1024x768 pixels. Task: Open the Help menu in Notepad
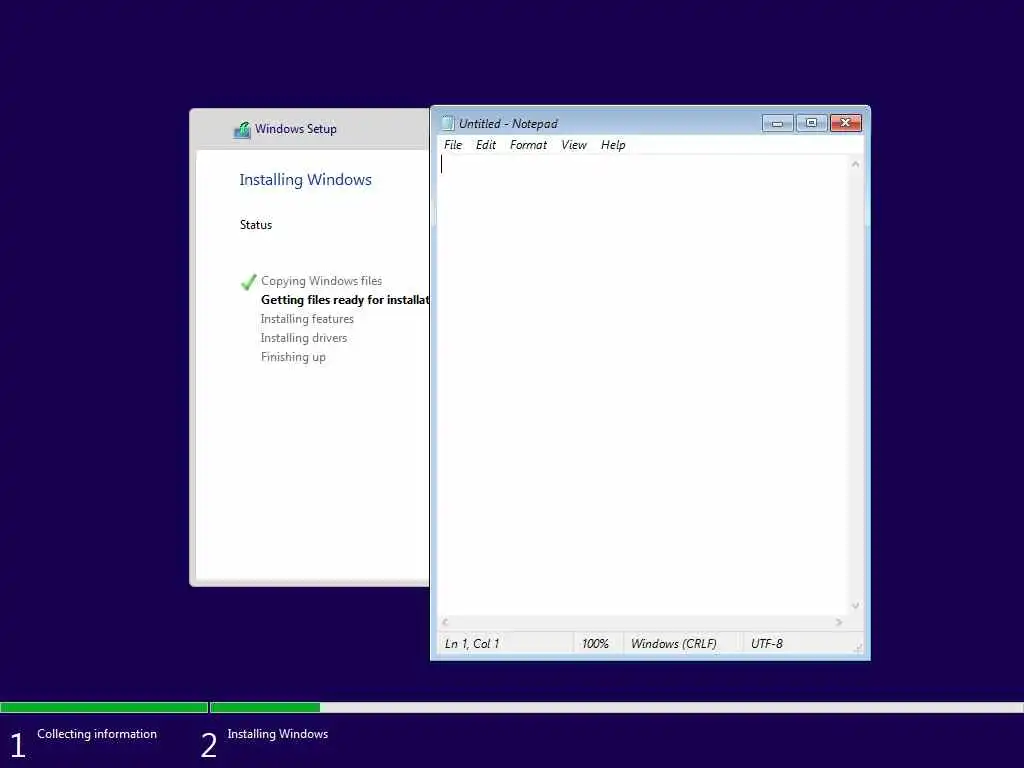click(613, 145)
